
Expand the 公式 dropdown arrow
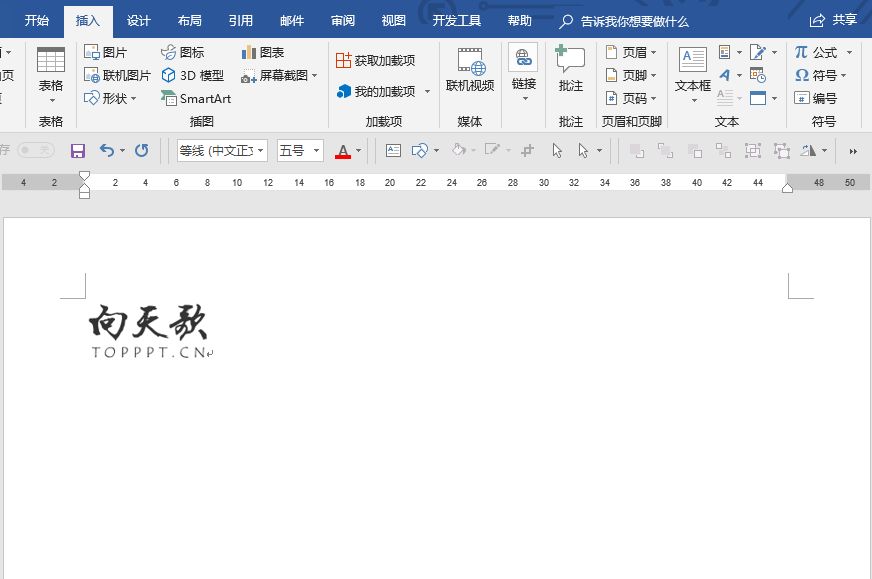click(849, 52)
